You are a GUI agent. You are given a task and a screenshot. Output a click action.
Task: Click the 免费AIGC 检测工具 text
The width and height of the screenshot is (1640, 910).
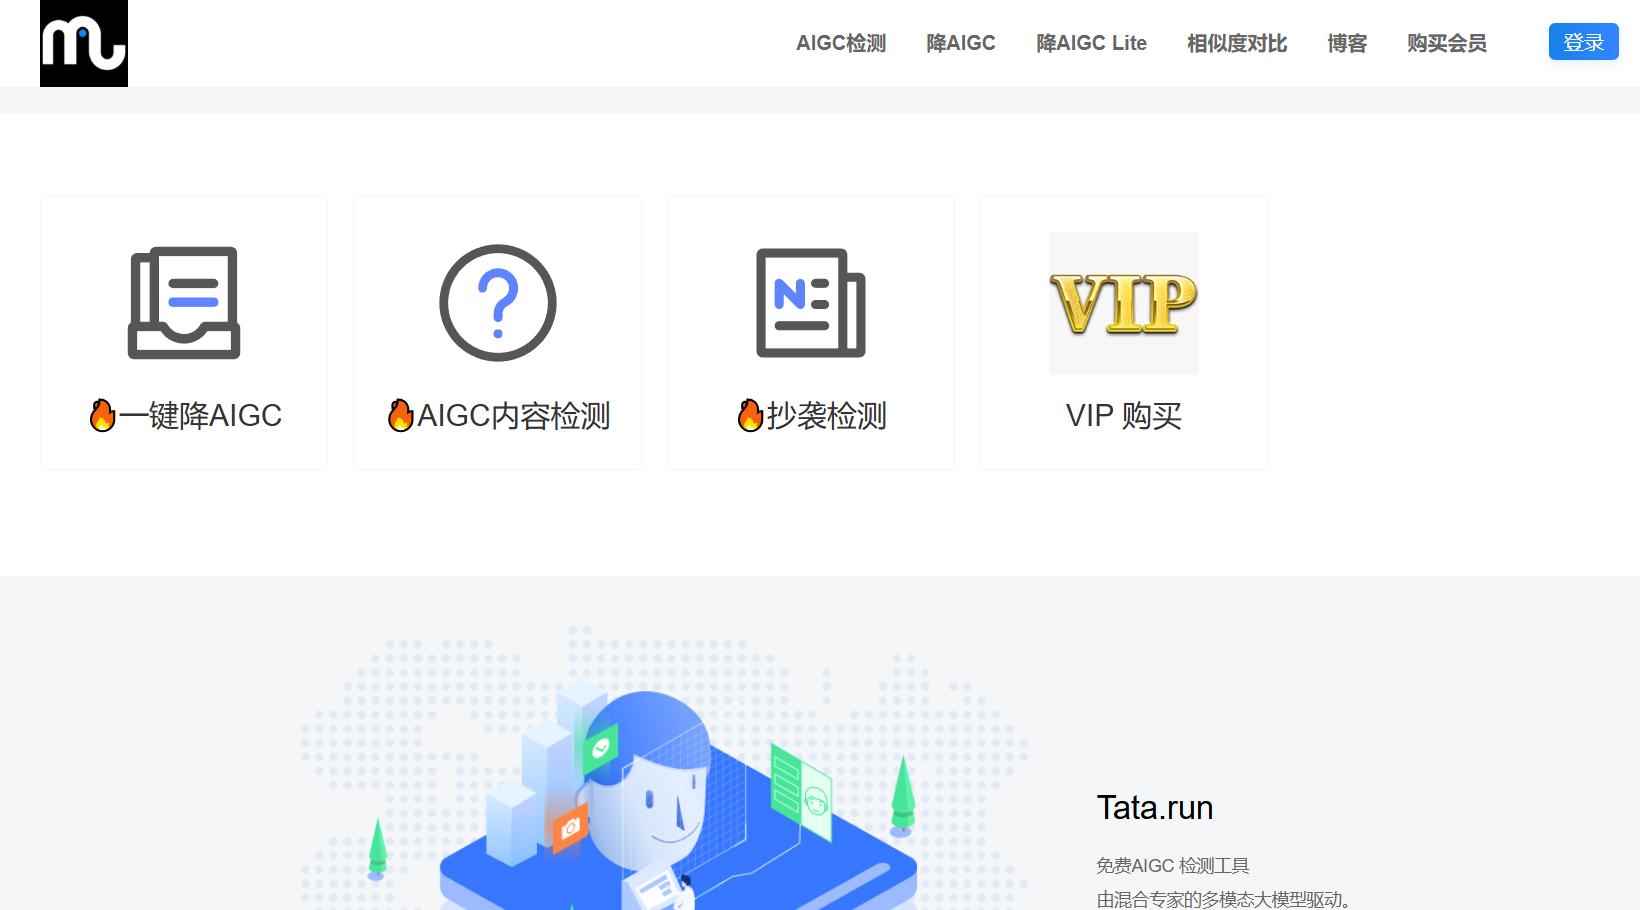click(x=1173, y=866)
